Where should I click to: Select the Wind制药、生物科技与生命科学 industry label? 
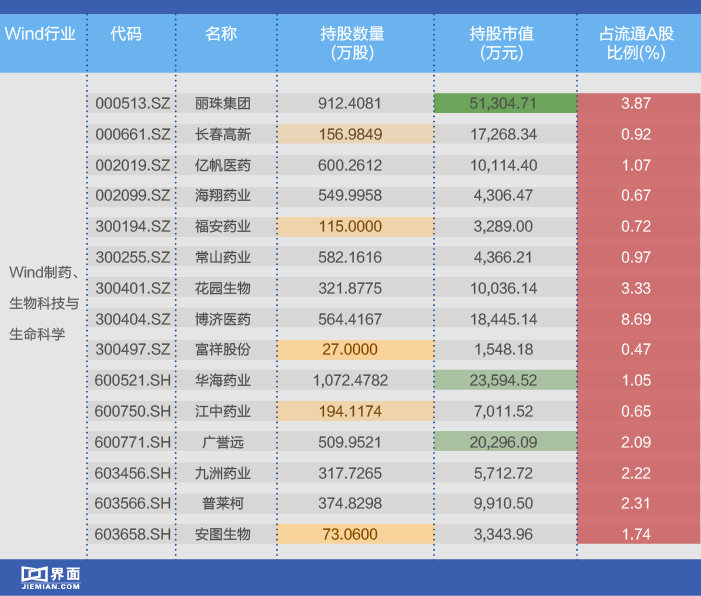44,303
